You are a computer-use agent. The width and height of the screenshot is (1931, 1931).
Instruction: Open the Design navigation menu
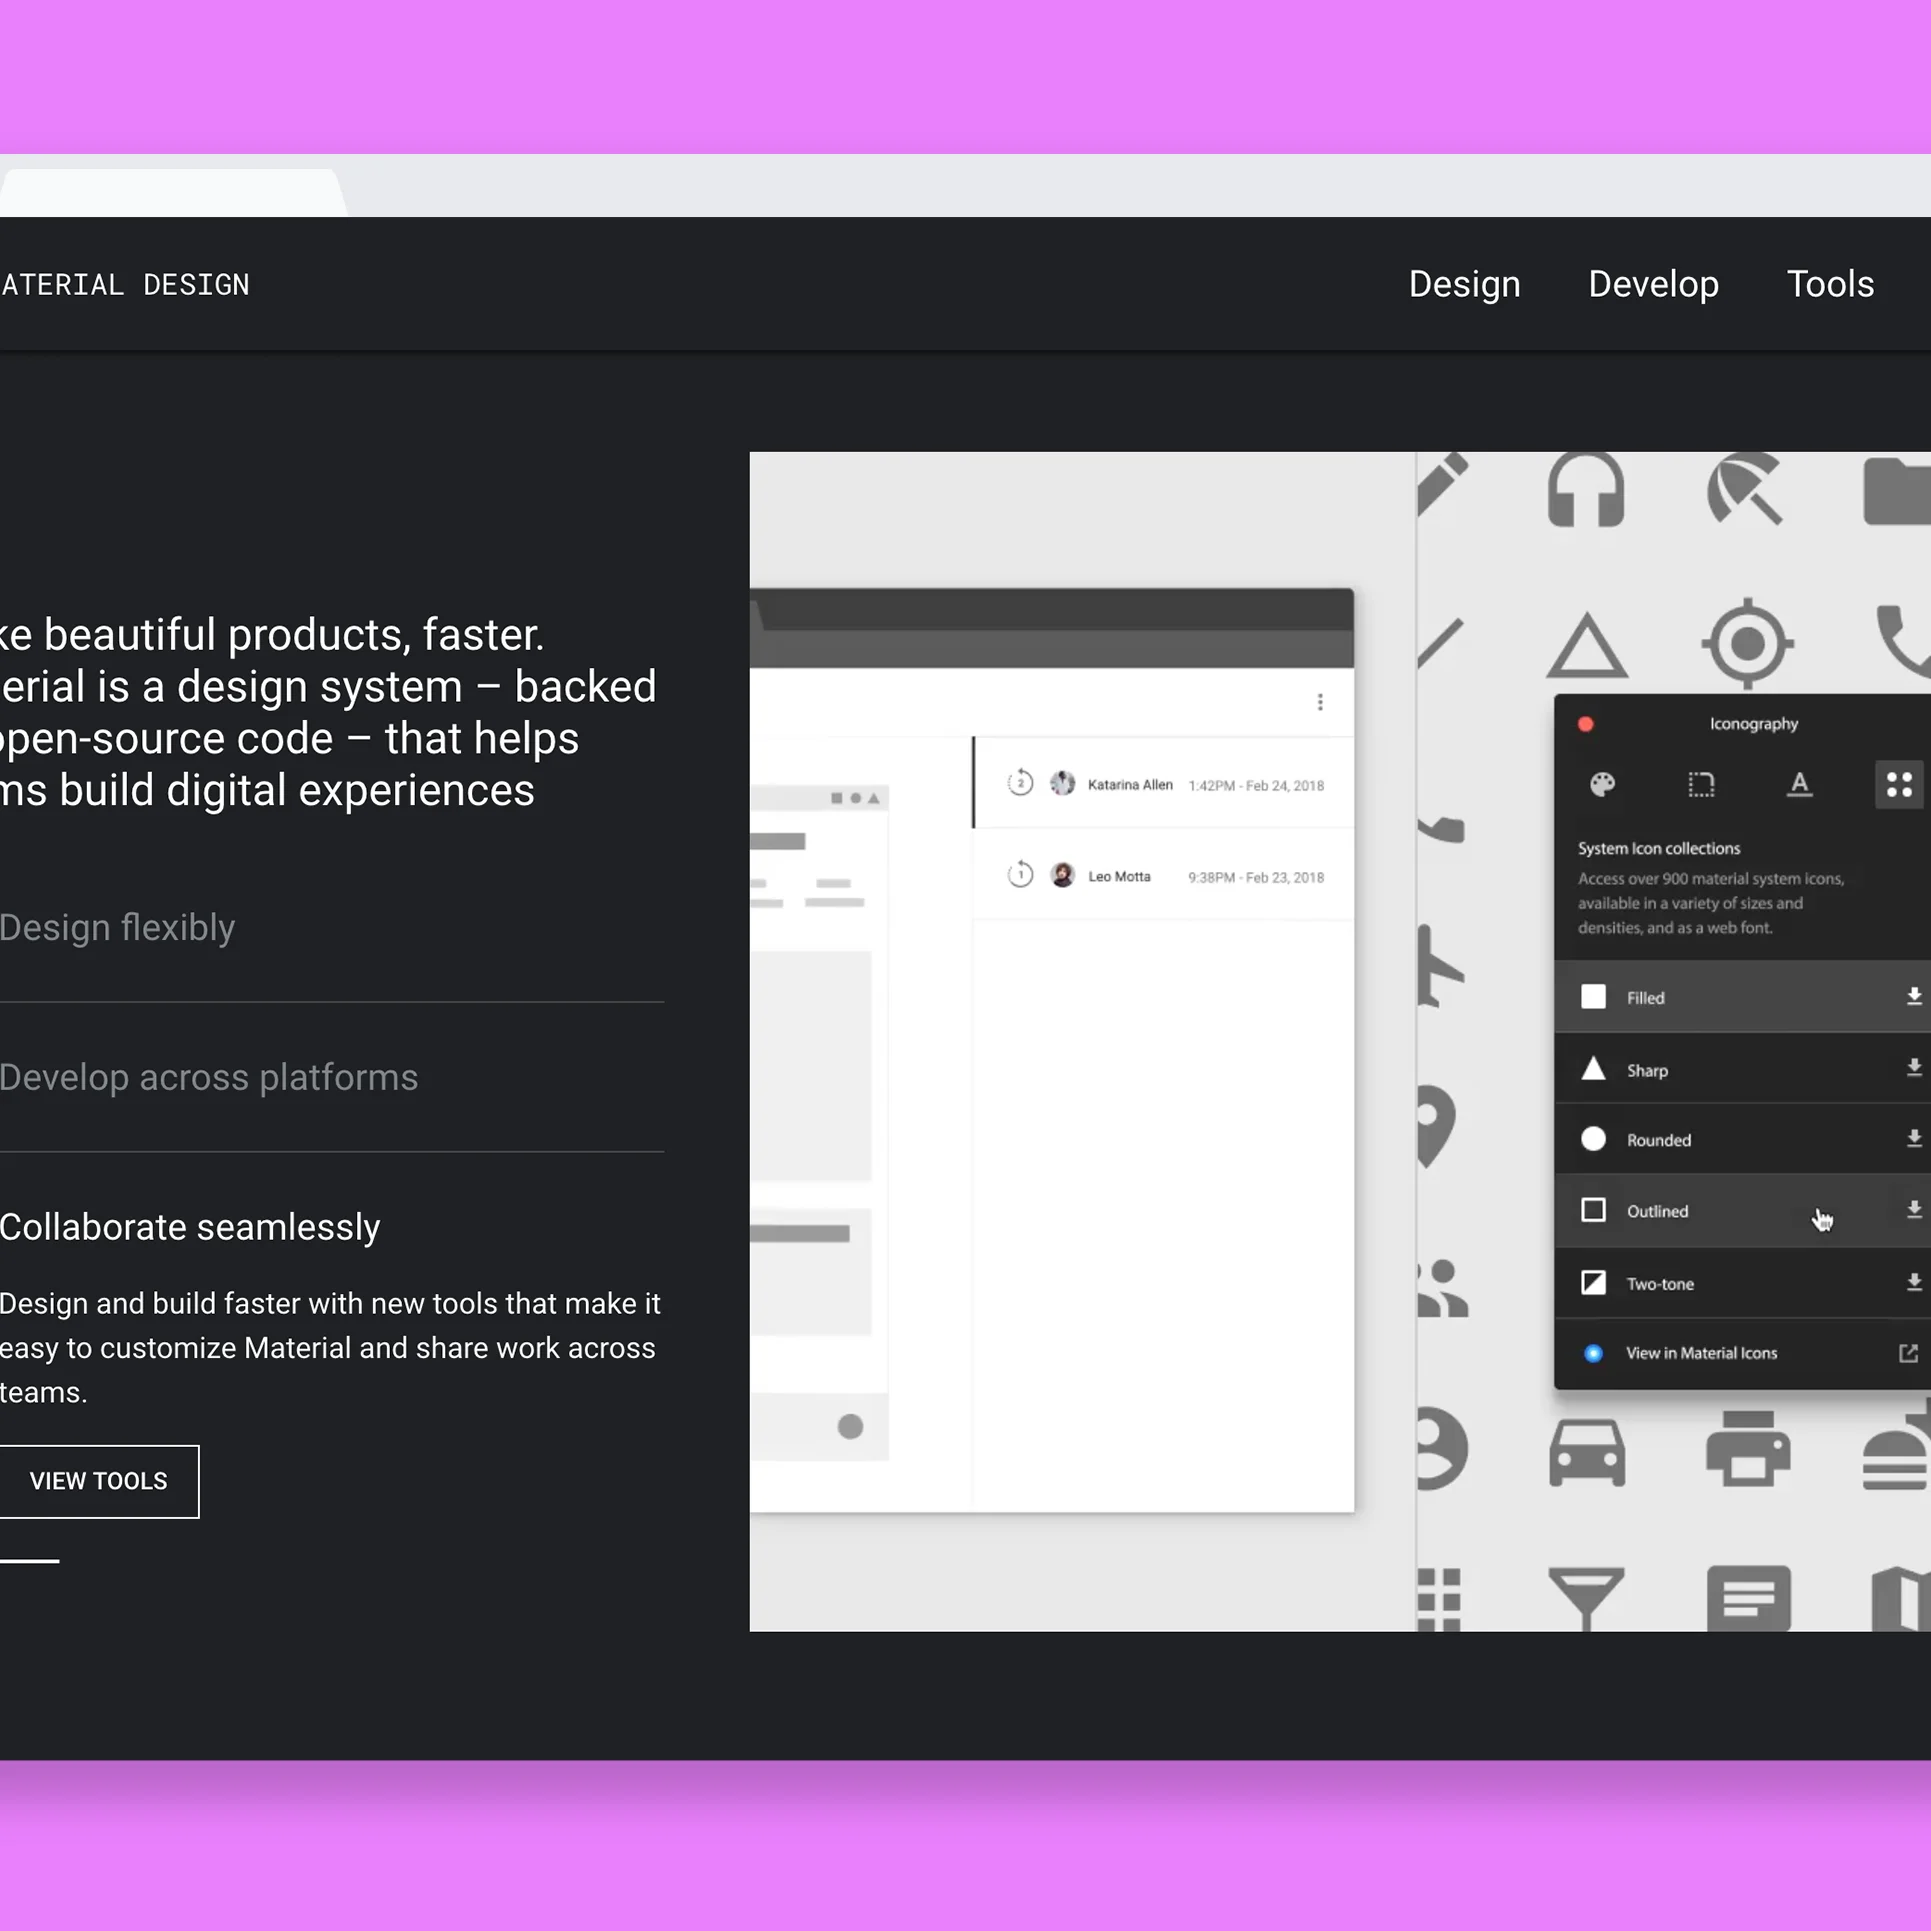click(1464, 285)
